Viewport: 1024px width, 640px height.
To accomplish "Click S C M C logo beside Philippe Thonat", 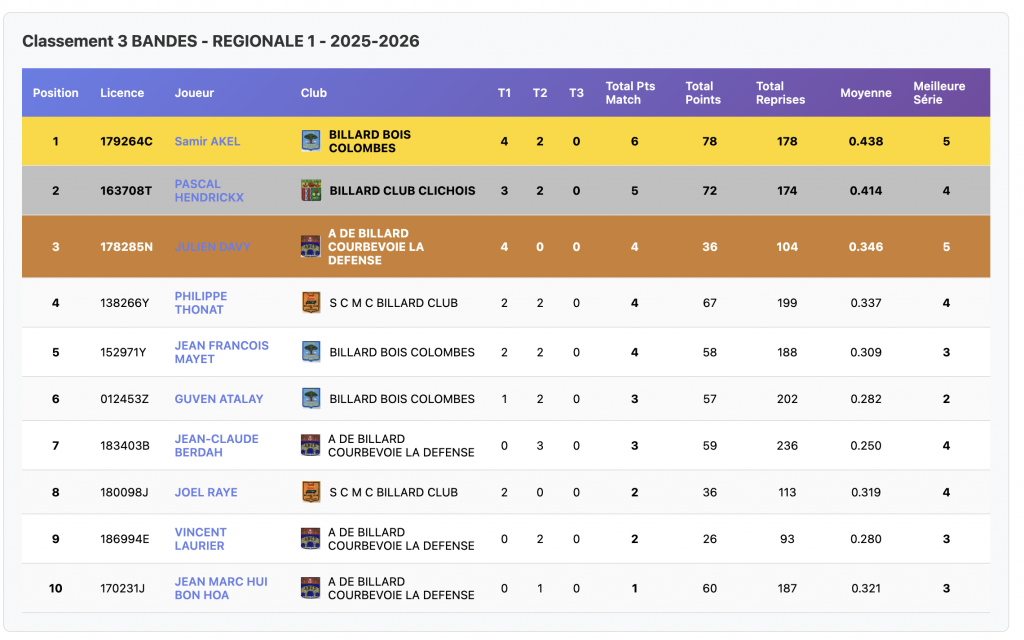I will click(311, 302).
